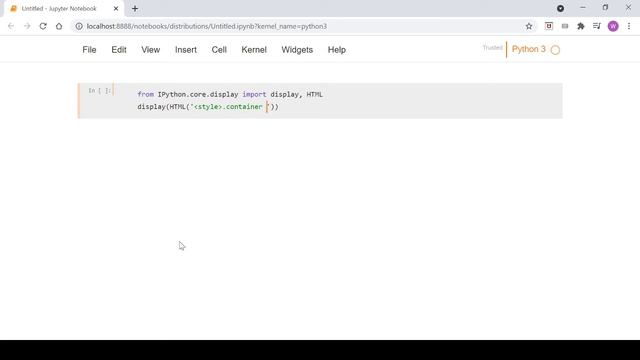Click the In [ ] cell prompt
Image resolution: width=640 pixels, height=360 pixels.
click(x=100, y=91)
